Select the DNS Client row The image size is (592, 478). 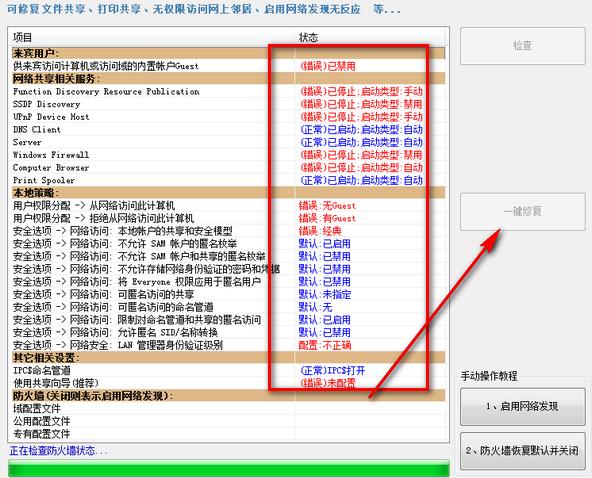228,130
